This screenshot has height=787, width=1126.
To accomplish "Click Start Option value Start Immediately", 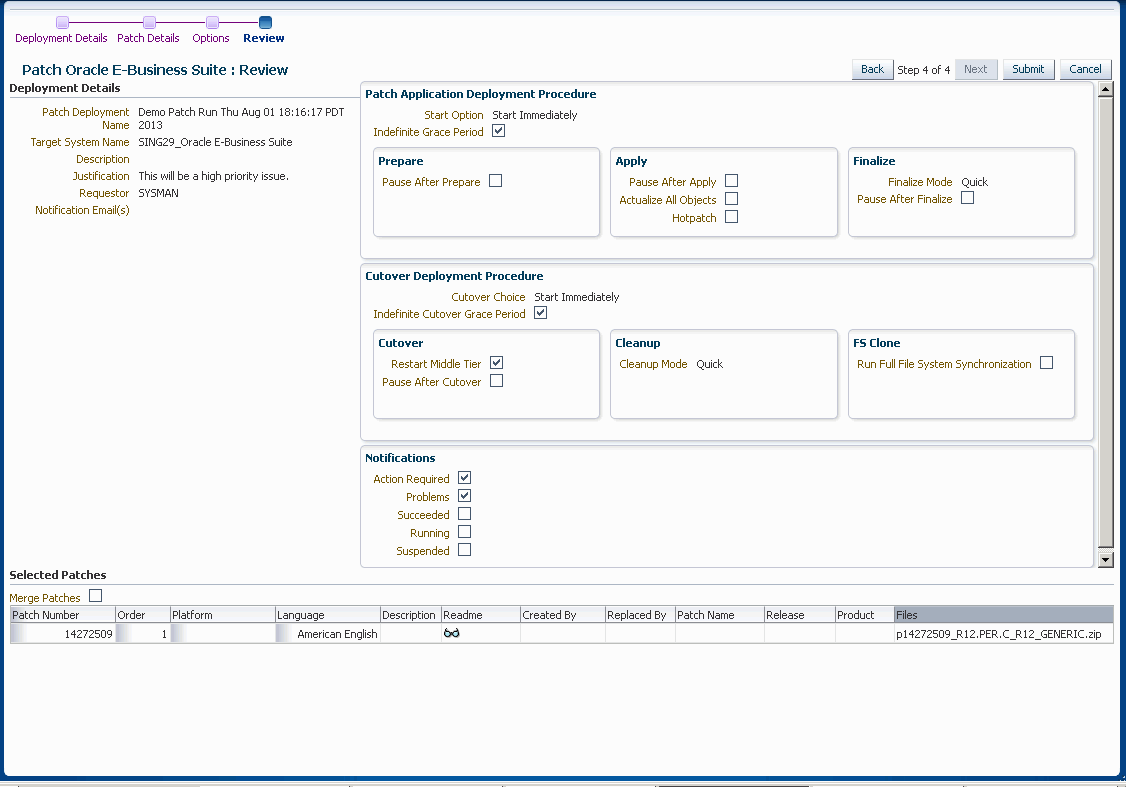I will click(x=535, y=115).
